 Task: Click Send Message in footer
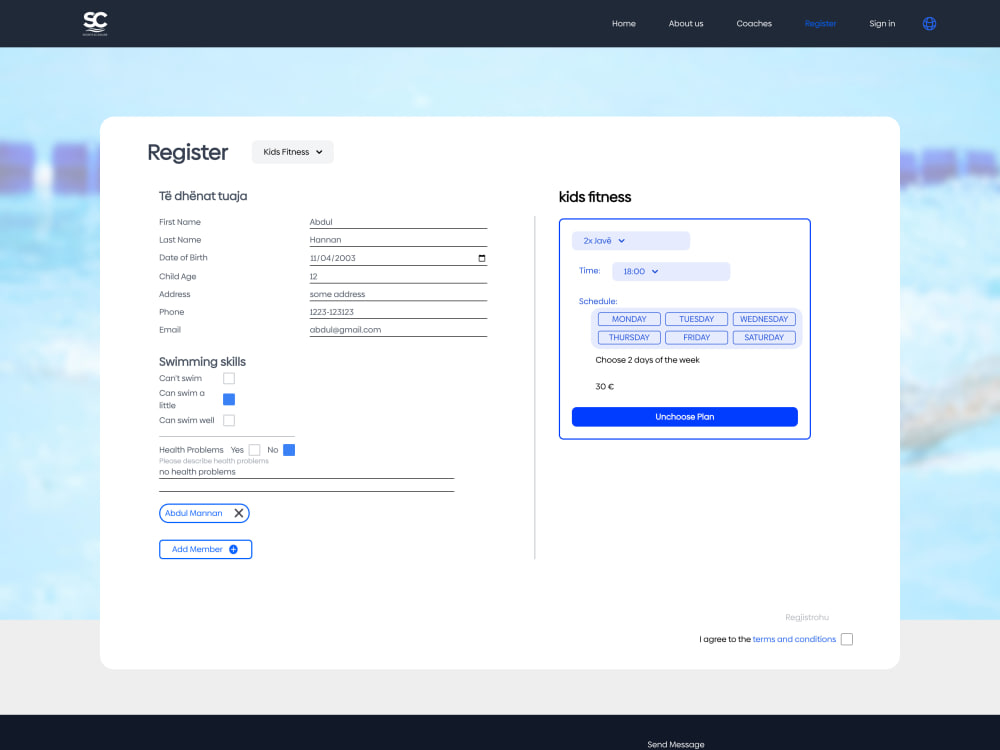[676, 744]
